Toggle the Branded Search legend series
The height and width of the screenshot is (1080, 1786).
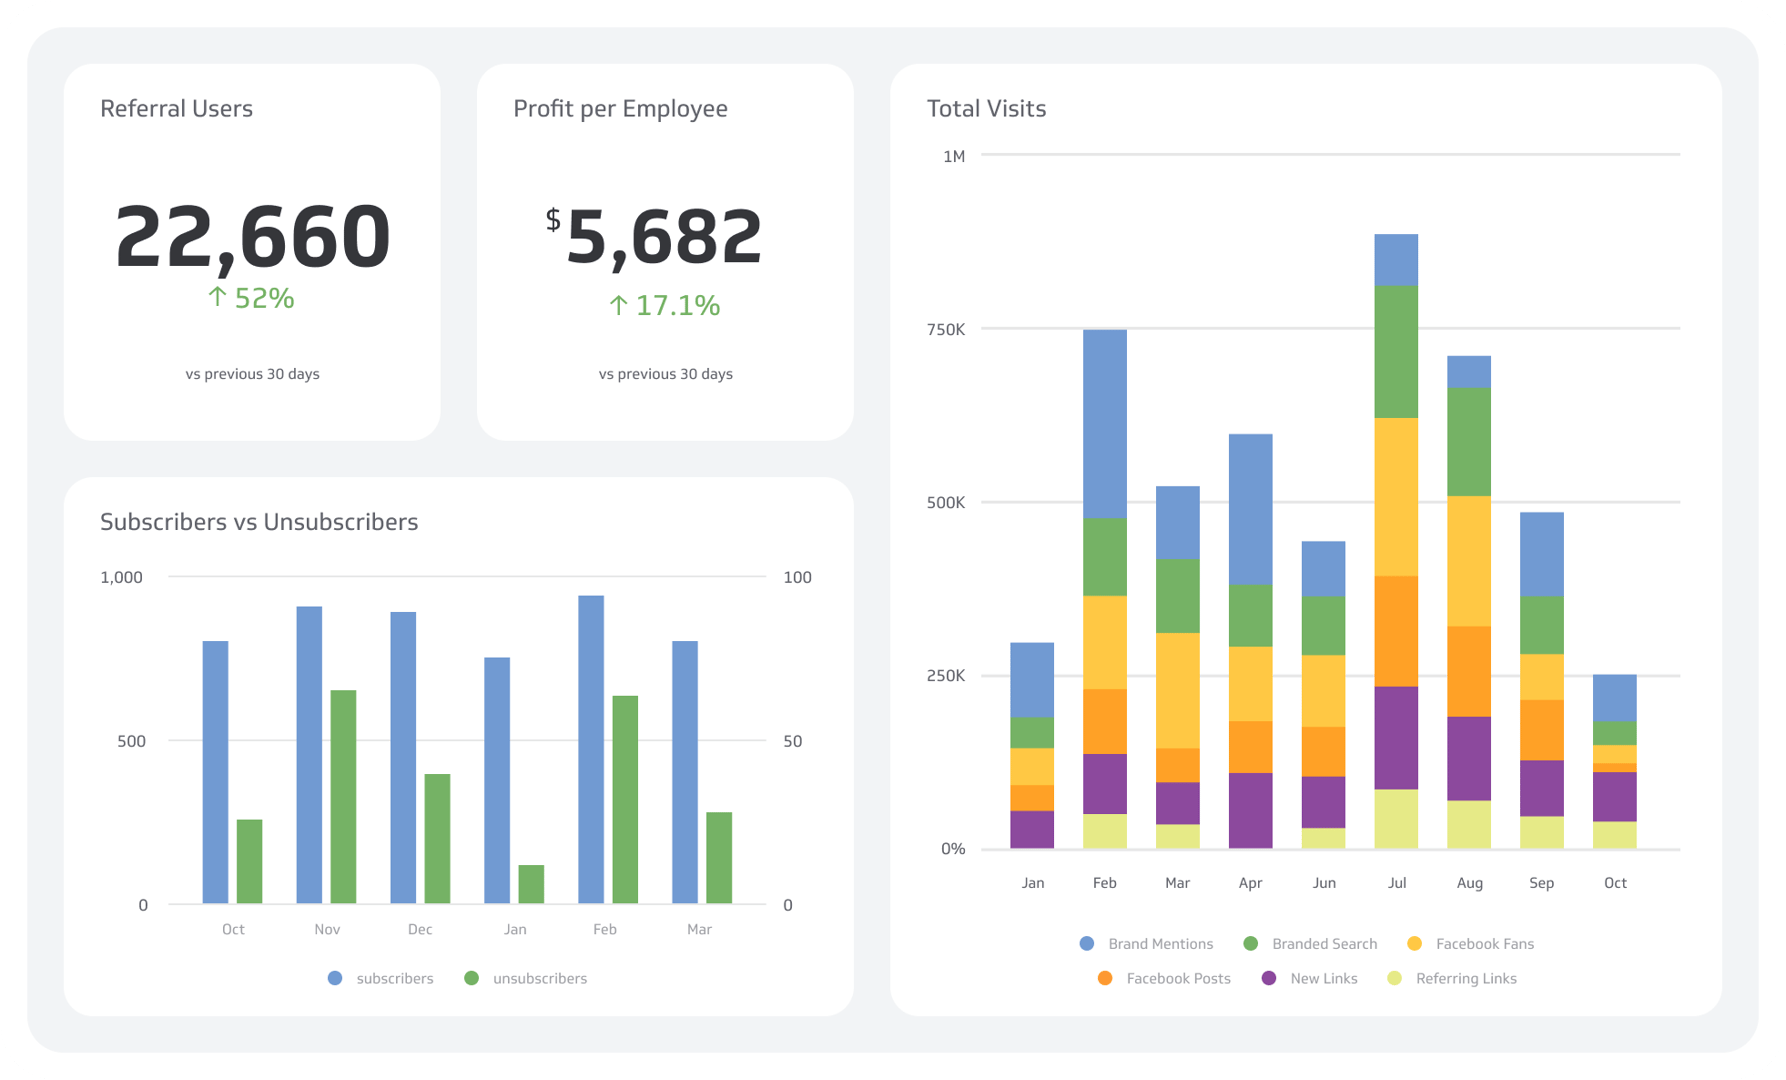coord(1310,944)
